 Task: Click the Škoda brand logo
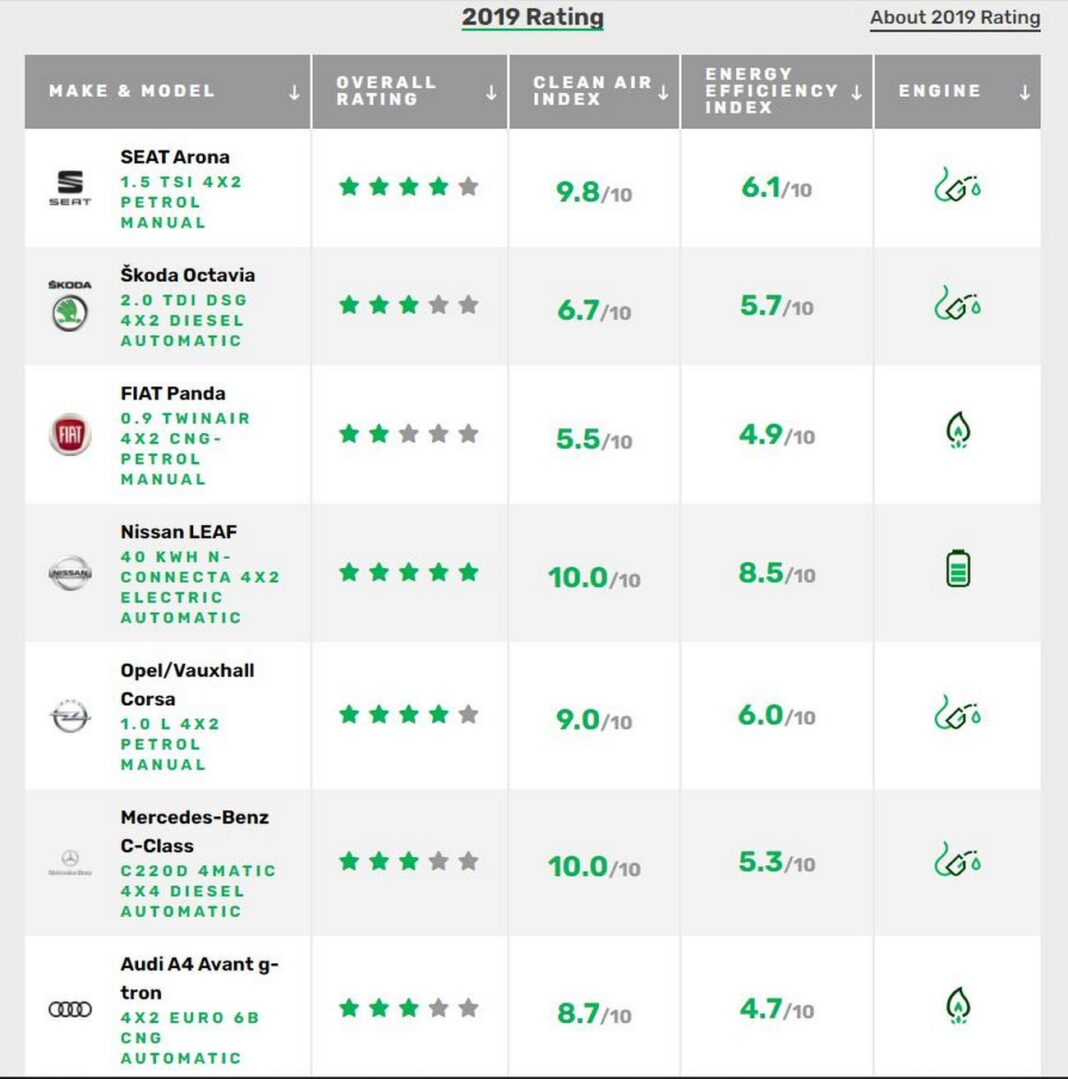(70, 307)
